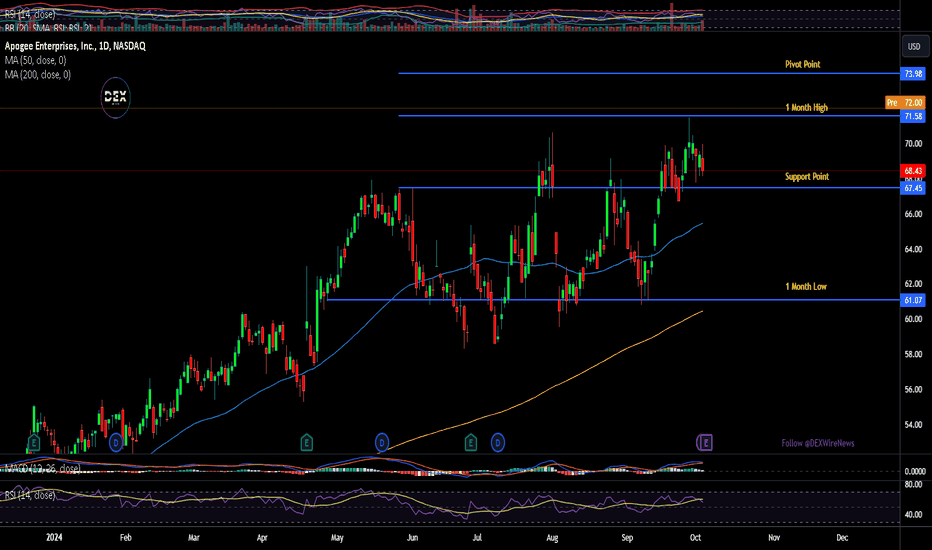Click the Nov time axis label
This screenshot has height=550, width=932.
click(x=774, y=538)
